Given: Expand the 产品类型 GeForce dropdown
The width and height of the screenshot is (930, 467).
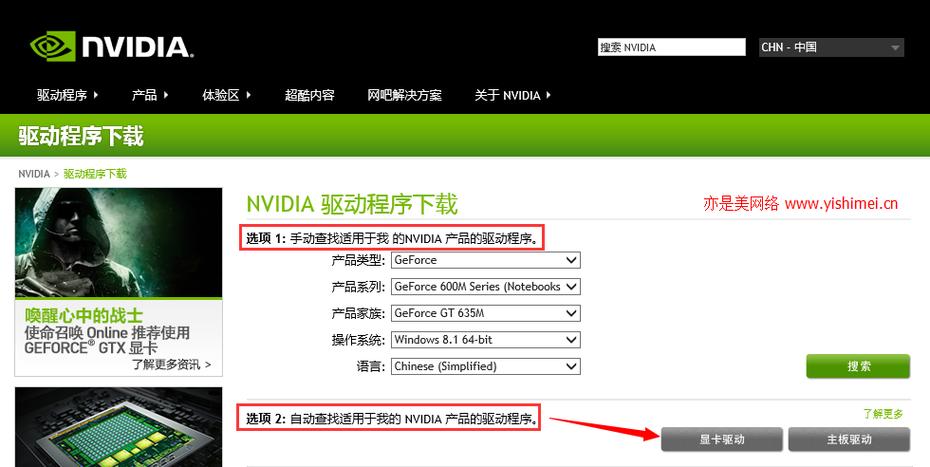Looking at the screenshot, I should (485, 260).
